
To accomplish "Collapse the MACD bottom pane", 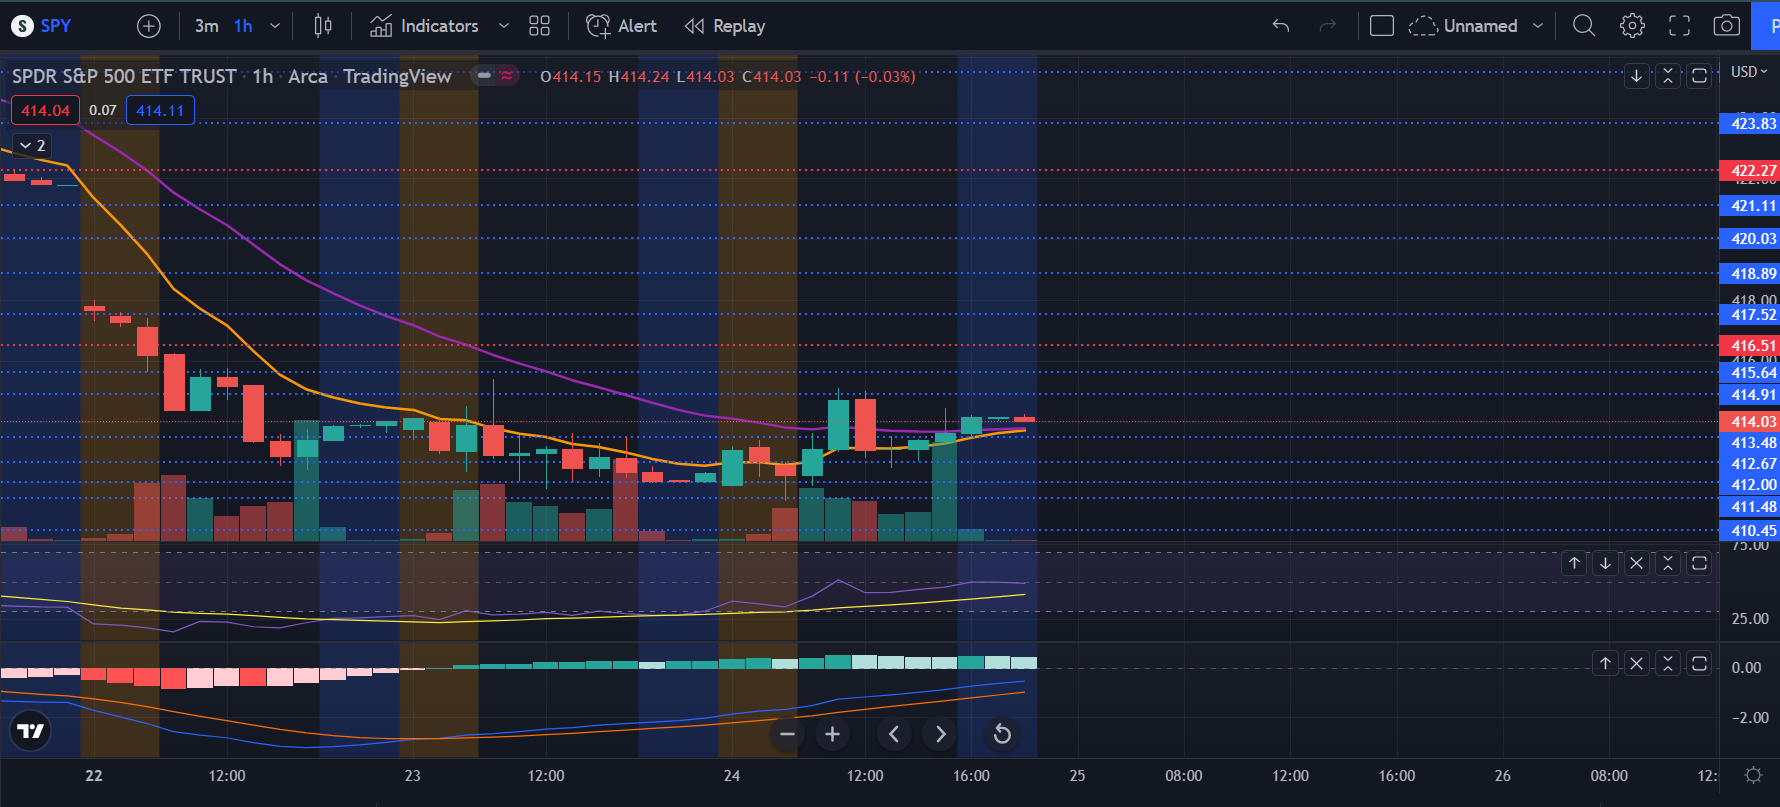I will point(1667,664).
